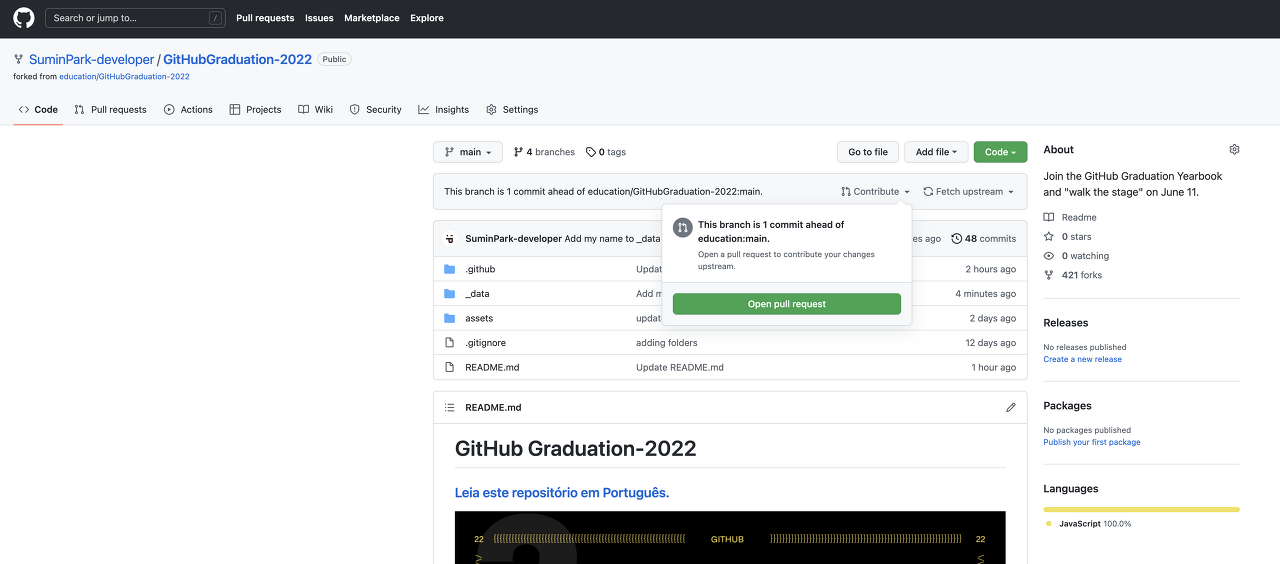Open the main branch selector dropdown
This screenshot has height=564, width=1280.
(468, 152)
